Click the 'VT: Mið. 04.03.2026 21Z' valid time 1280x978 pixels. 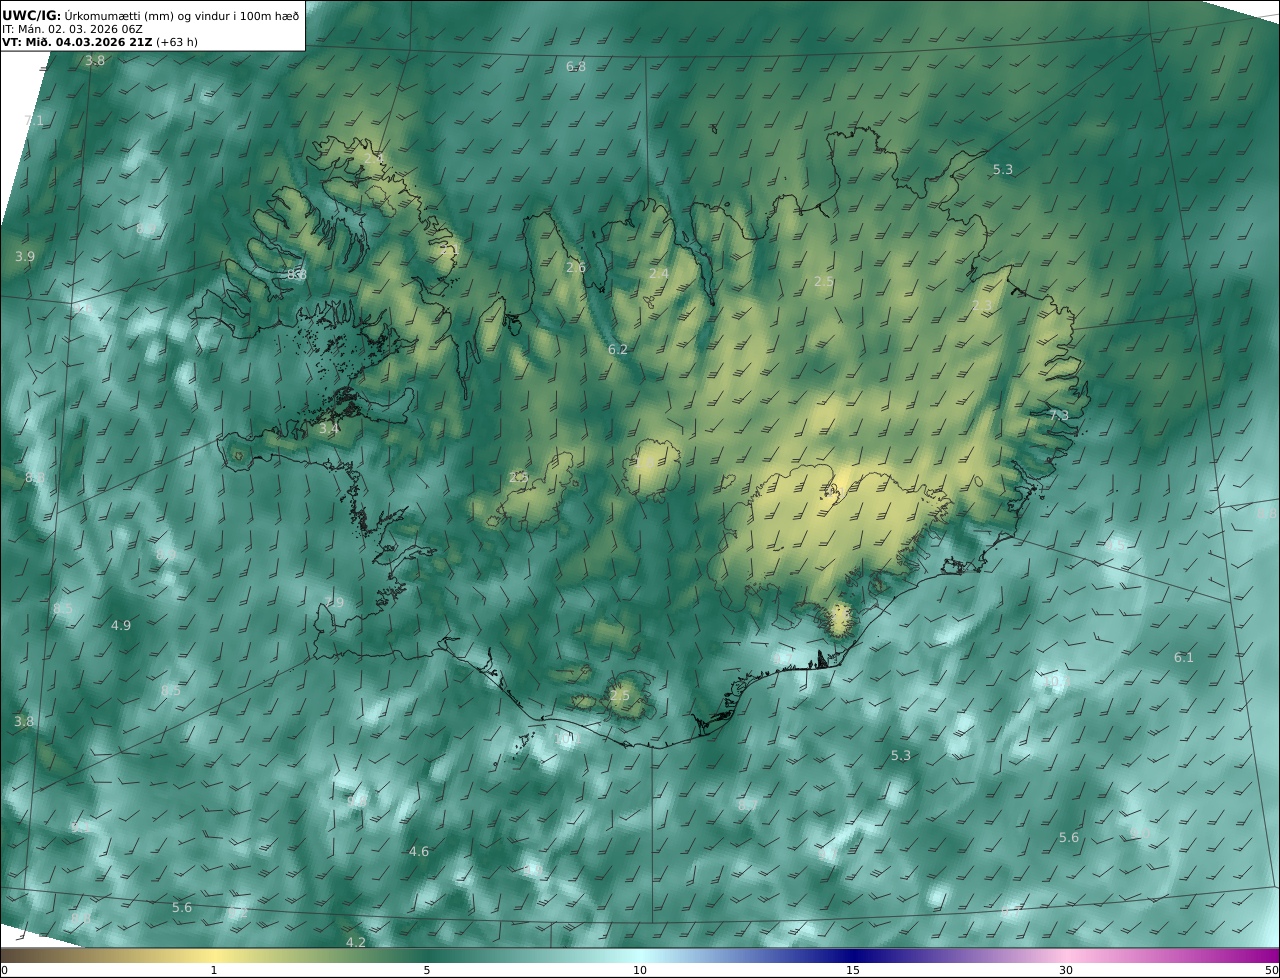[x=77, y=42]
